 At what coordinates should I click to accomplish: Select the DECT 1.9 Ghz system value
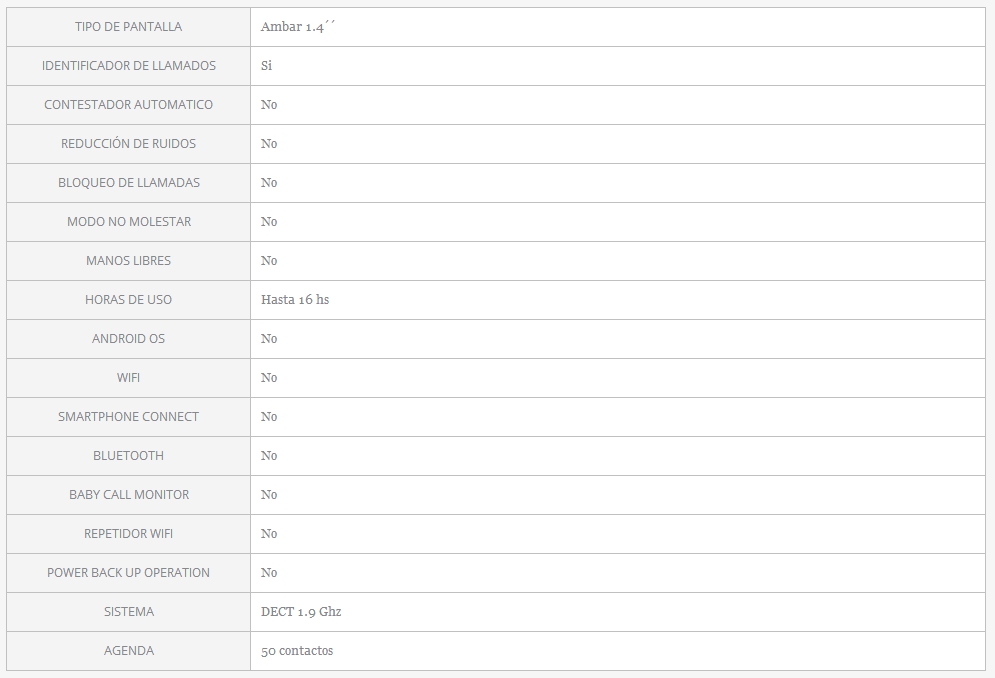coord(301,612)
